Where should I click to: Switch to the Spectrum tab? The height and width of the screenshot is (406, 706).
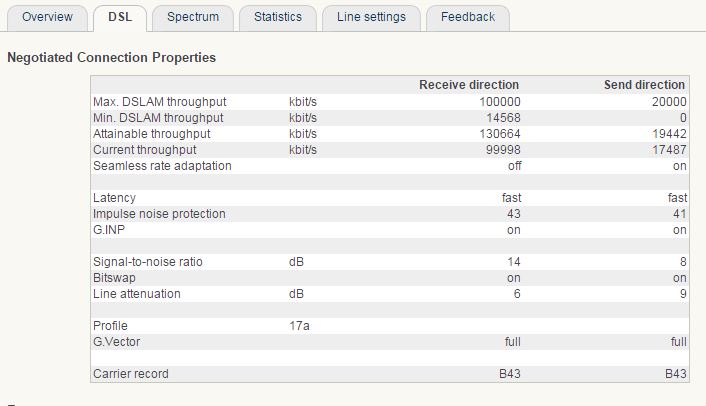(x=193, y=17)
